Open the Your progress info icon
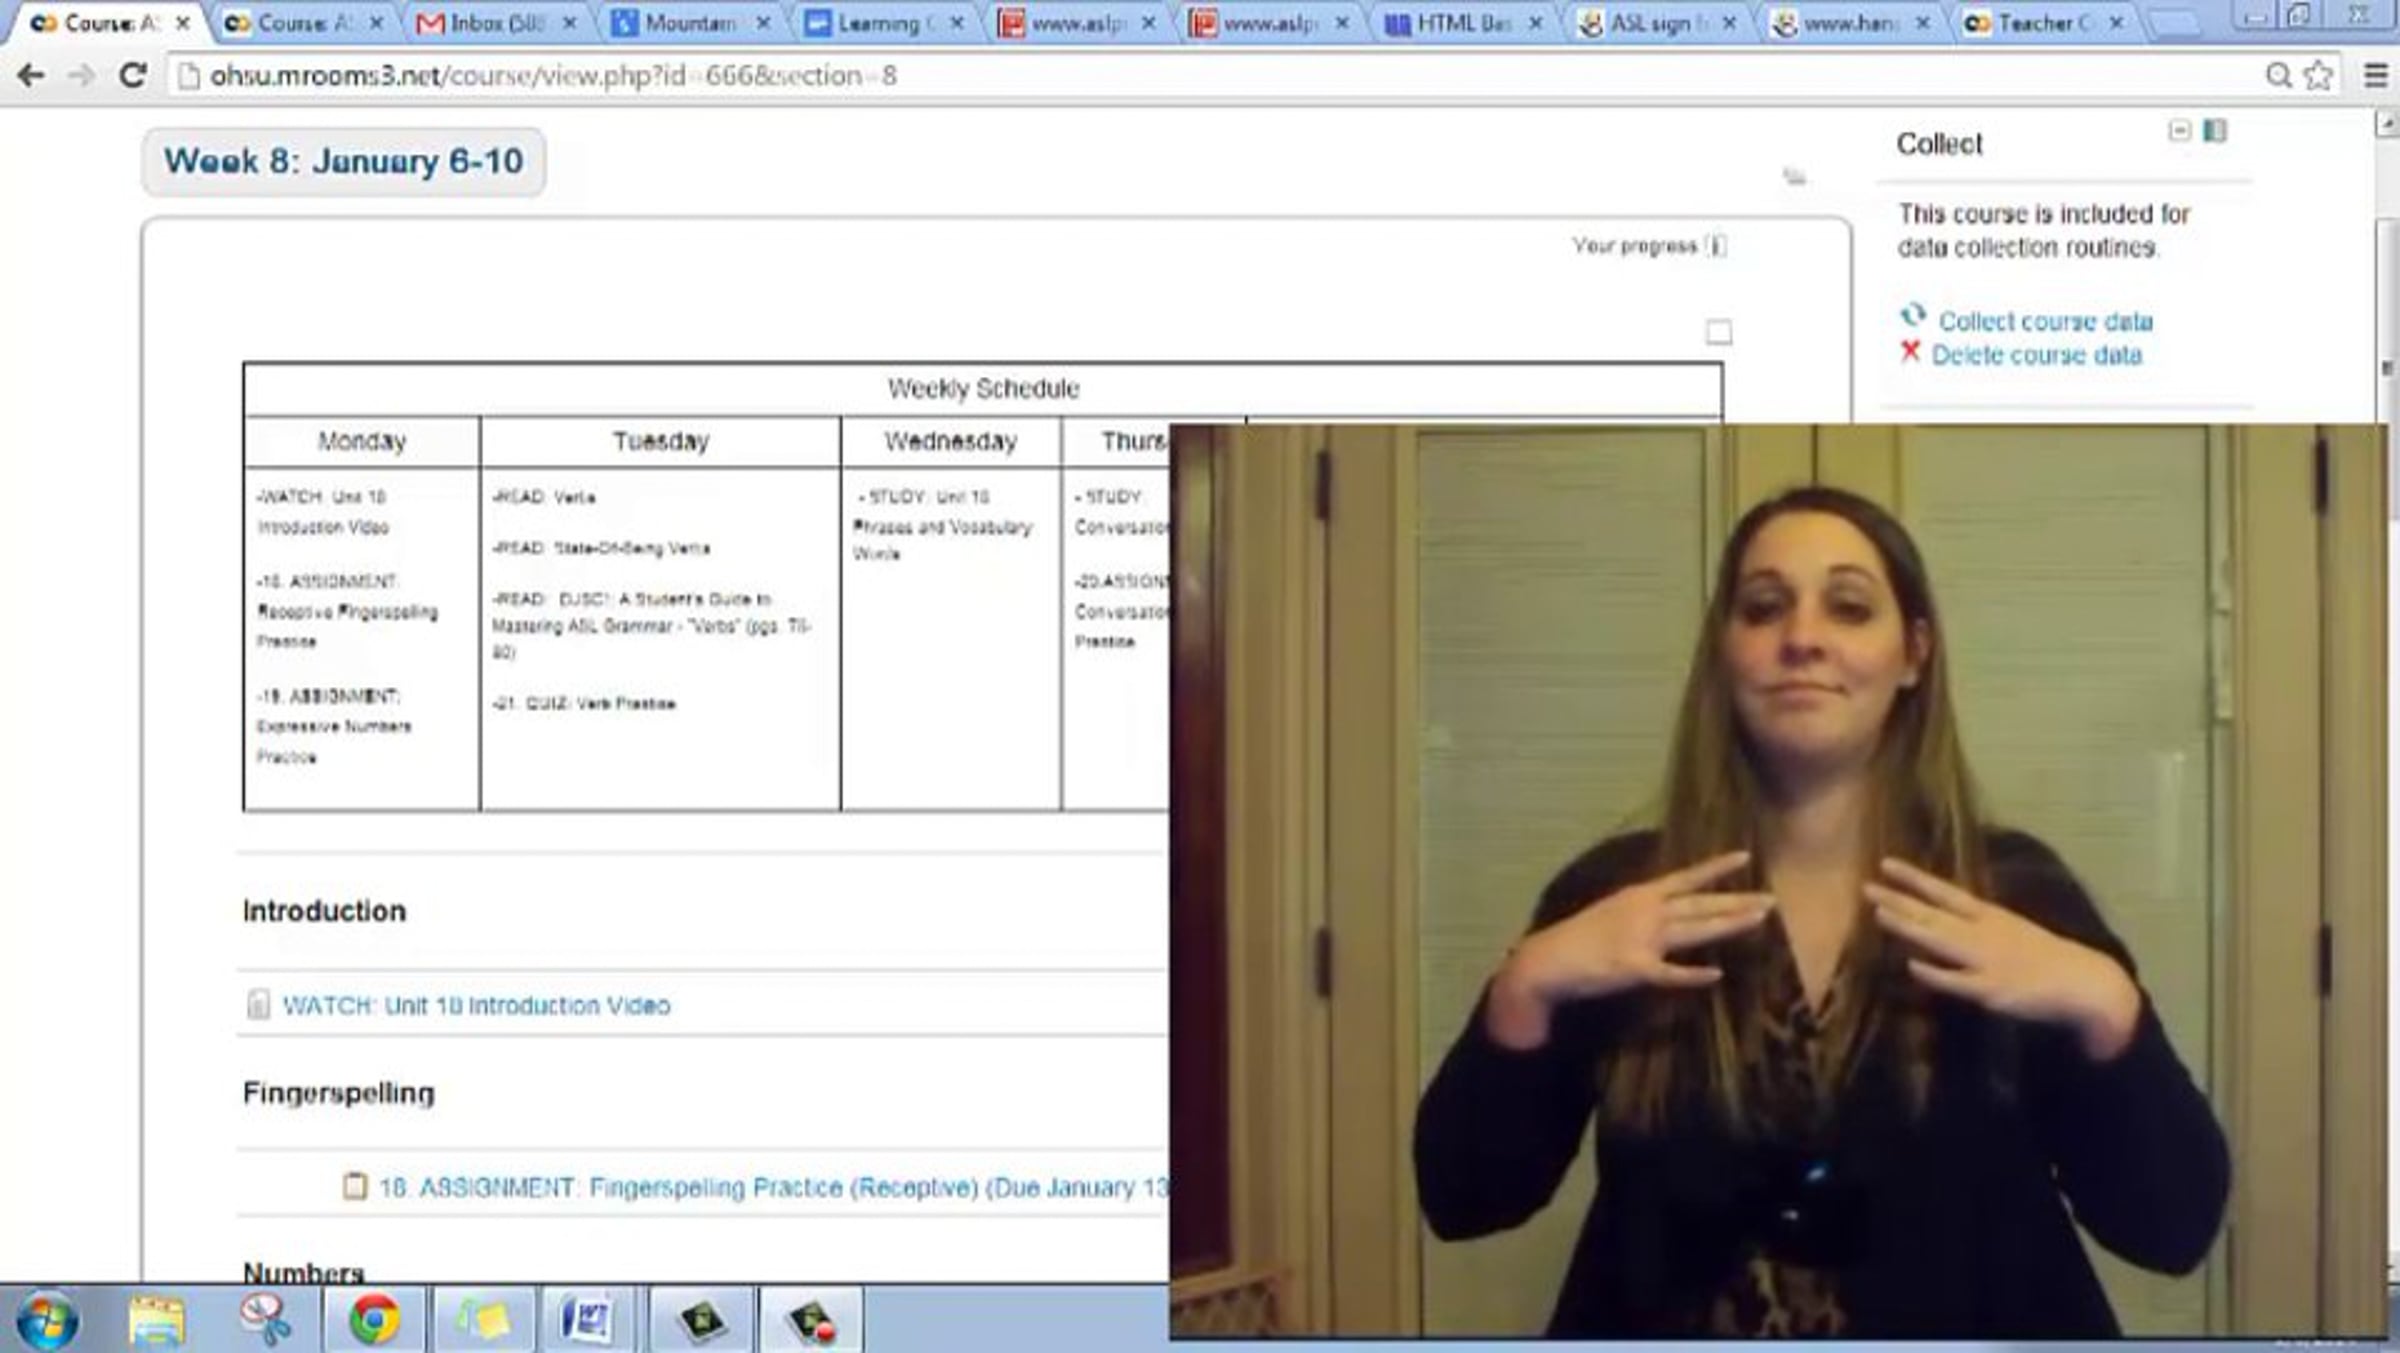Viewport: 2400px width, 1353px height. click(1716, 246)
